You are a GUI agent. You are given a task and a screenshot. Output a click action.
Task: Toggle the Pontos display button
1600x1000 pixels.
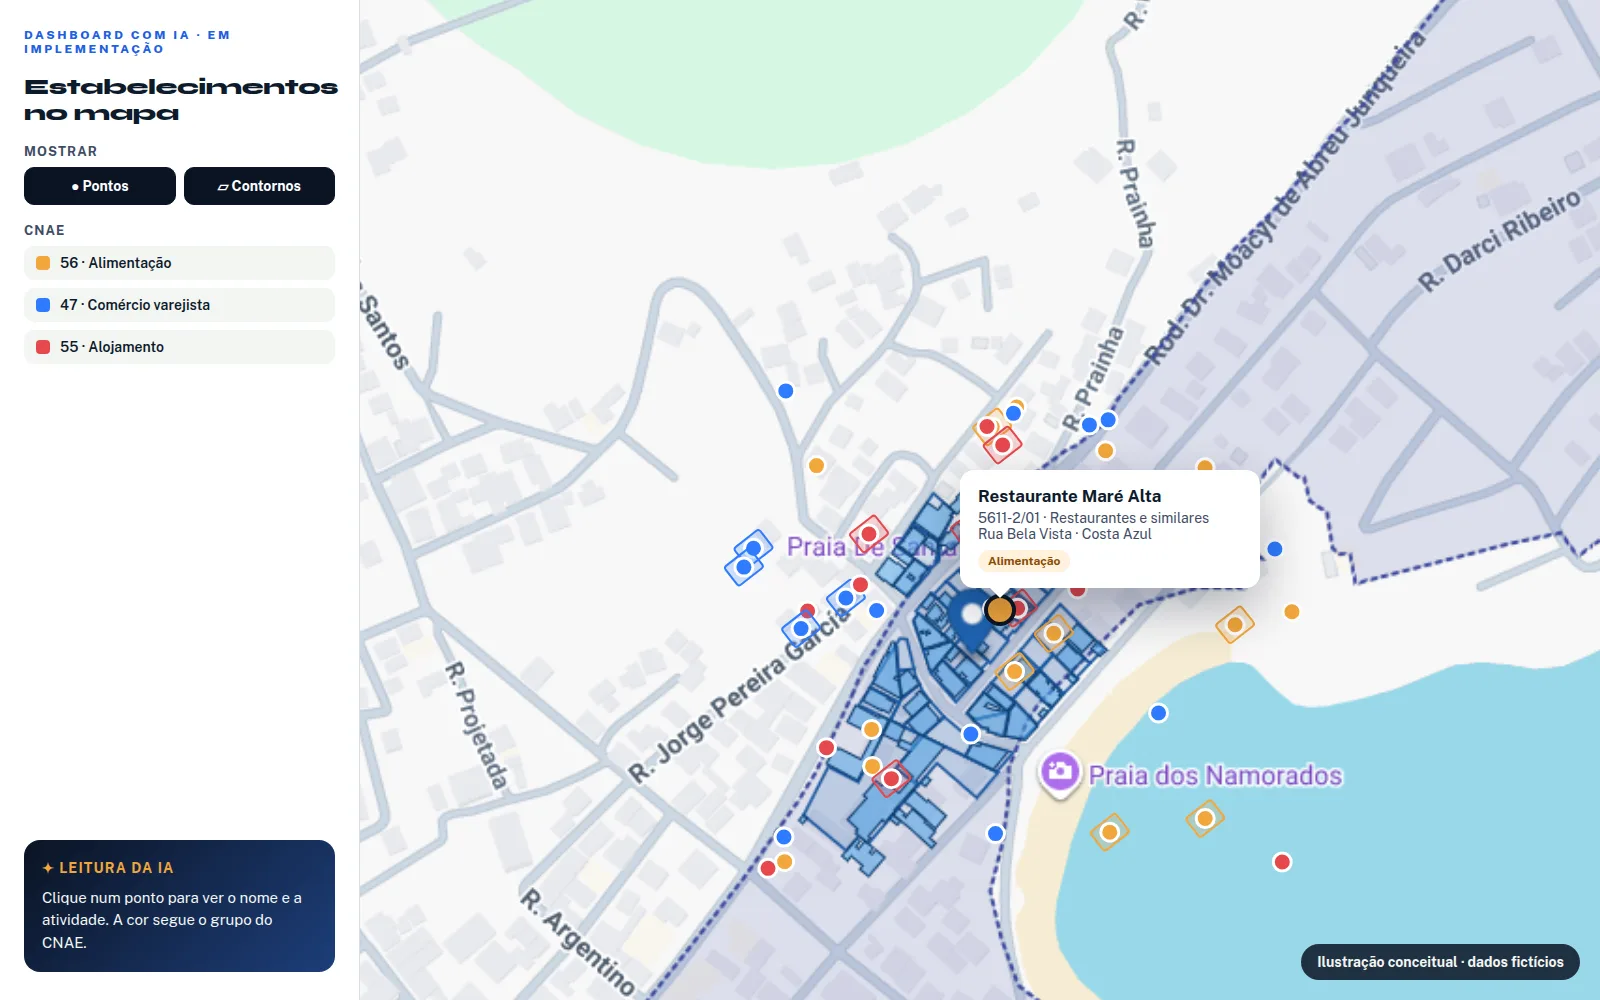(100, 186)
